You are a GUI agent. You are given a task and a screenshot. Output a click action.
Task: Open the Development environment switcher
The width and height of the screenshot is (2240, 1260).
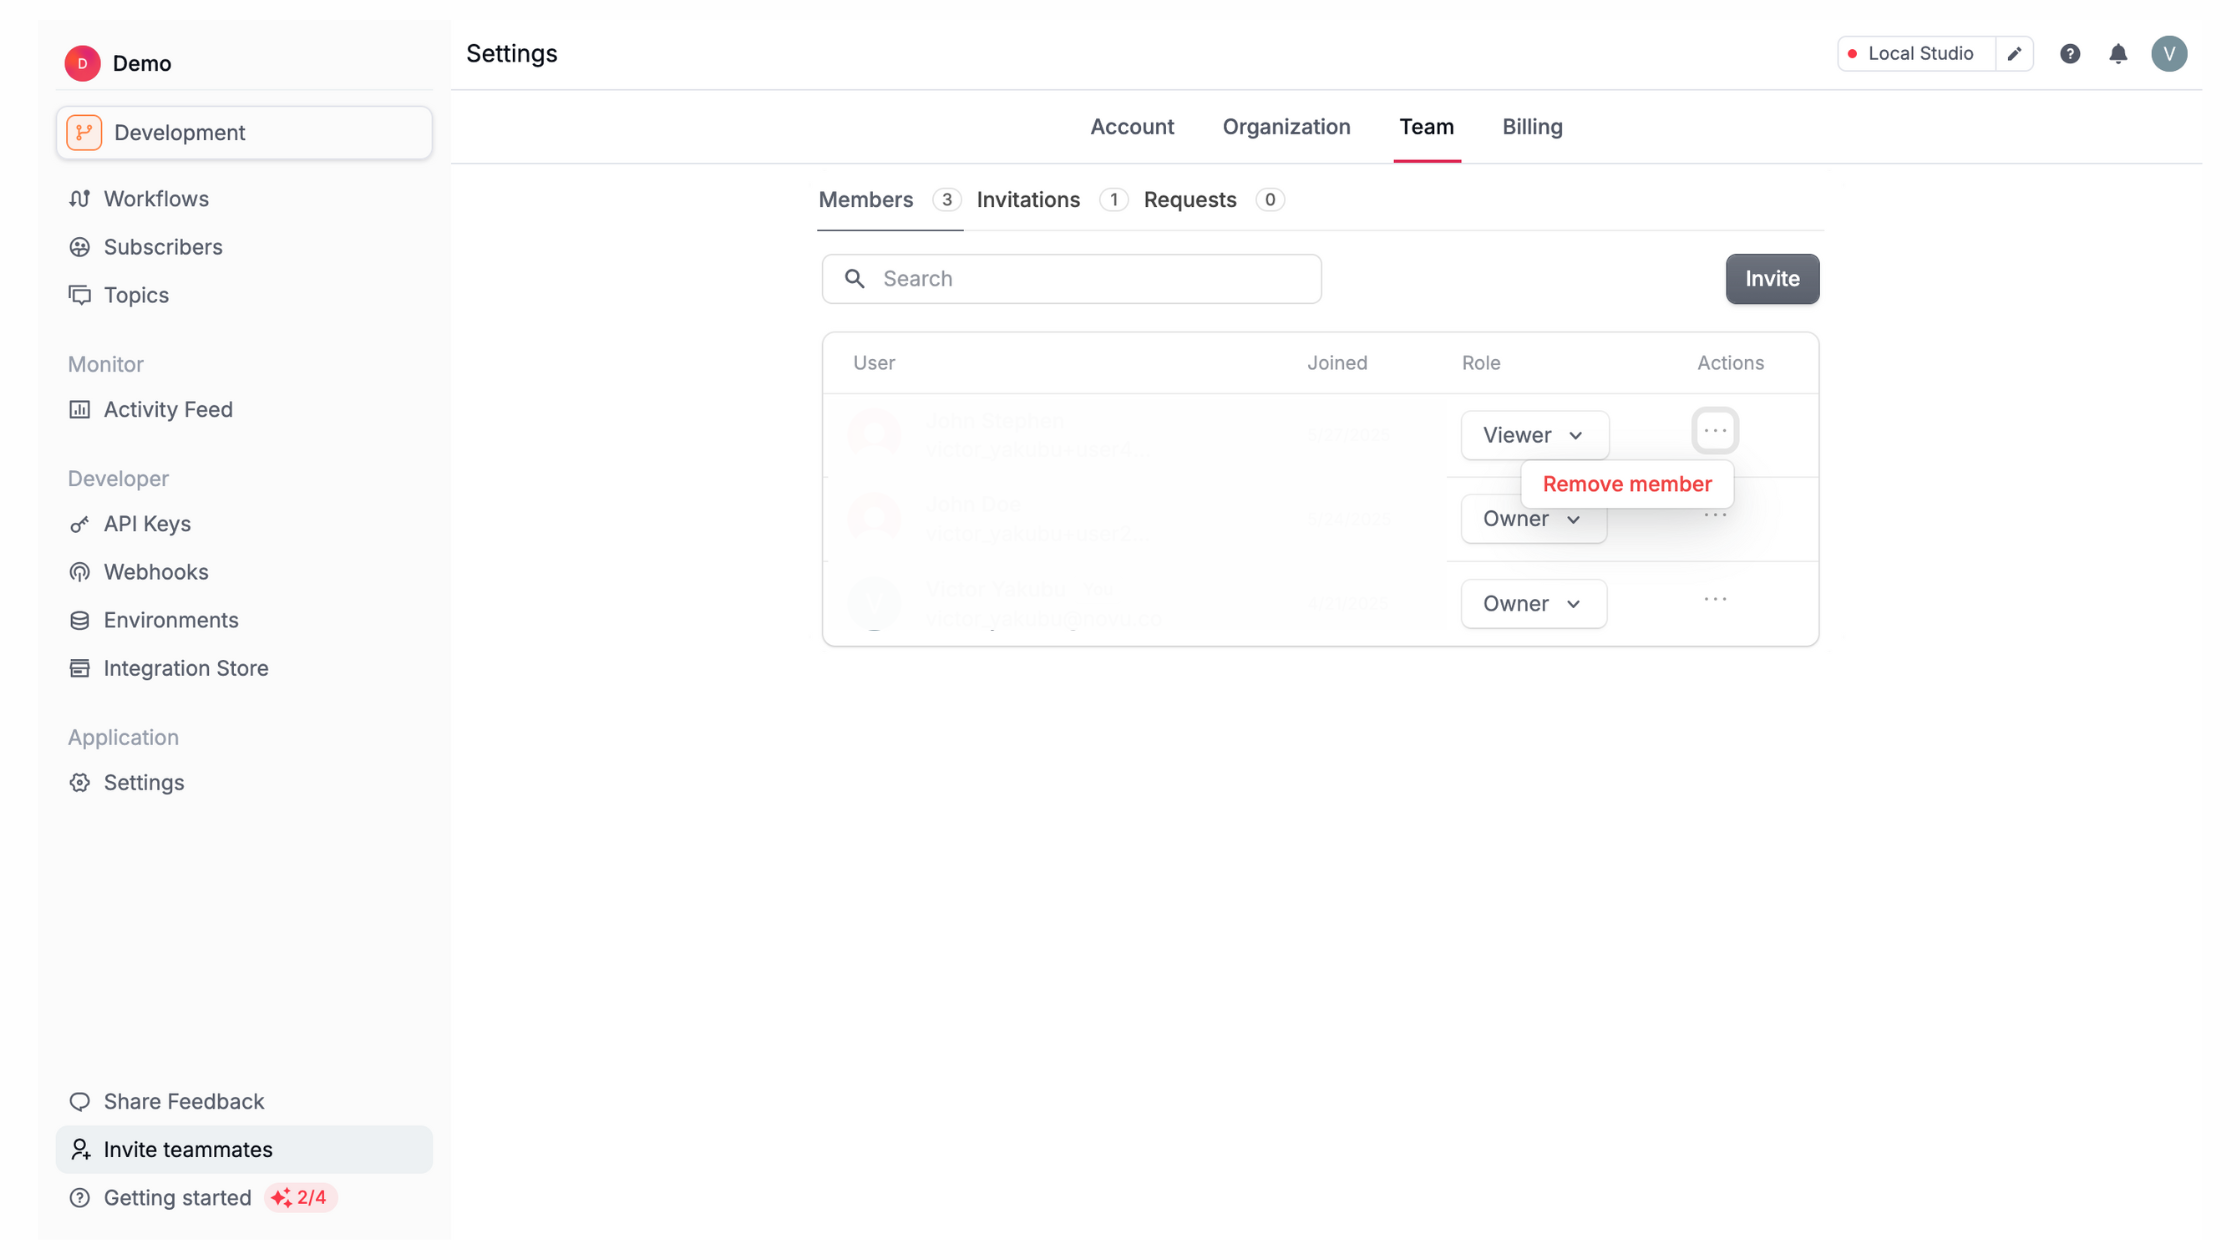243,132
